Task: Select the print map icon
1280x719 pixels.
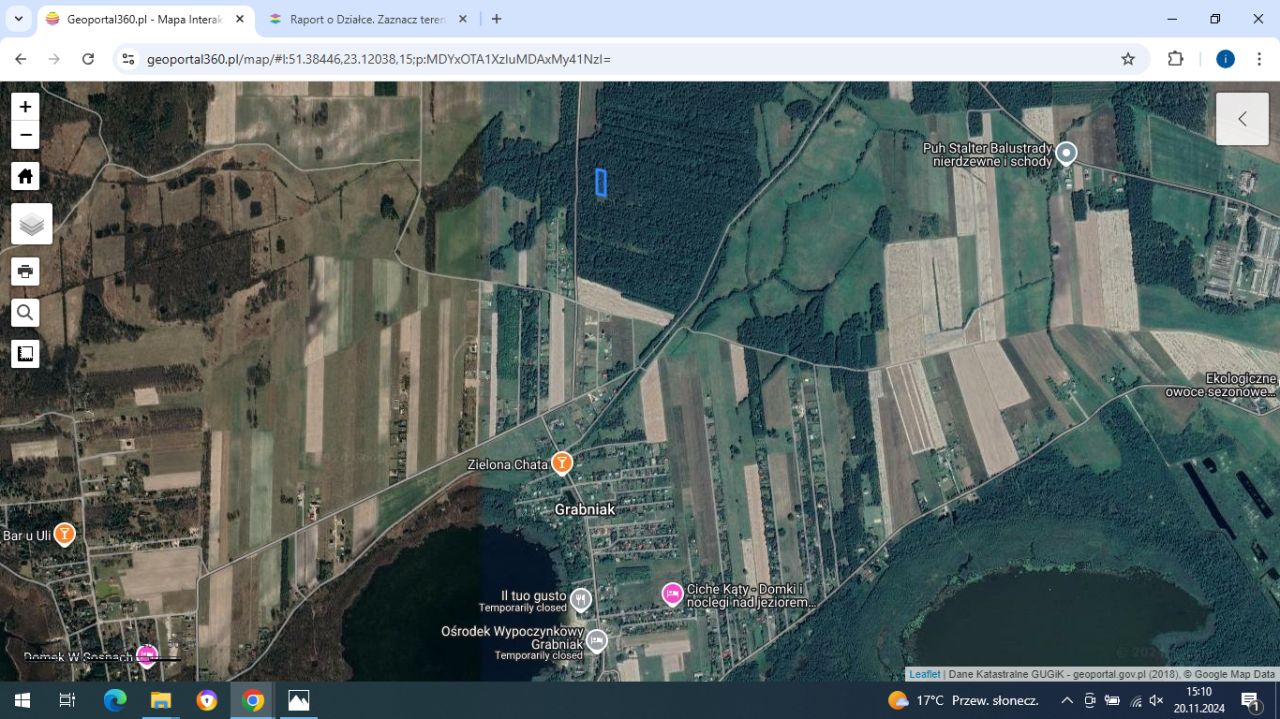Action: point(25,270)
